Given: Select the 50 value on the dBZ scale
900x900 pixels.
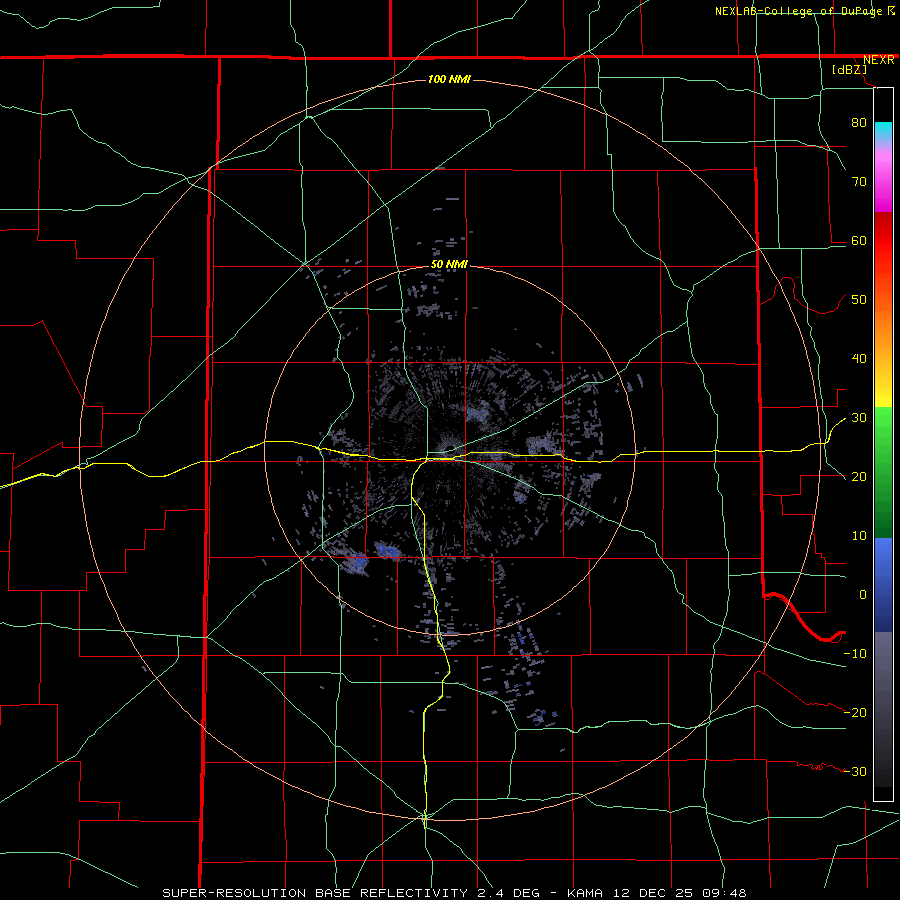Looking at the screenshot, I should click(x=859, y=300).
